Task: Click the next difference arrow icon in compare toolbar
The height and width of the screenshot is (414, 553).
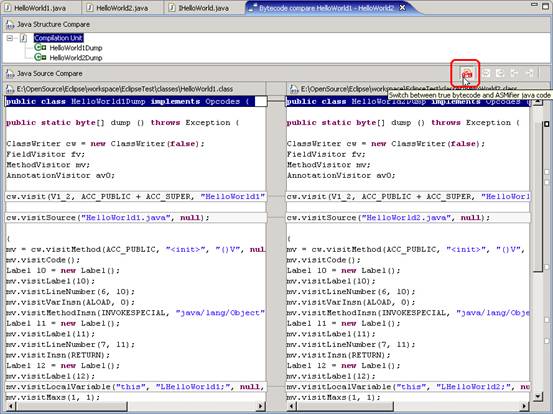Action: [x=529, y=73]
